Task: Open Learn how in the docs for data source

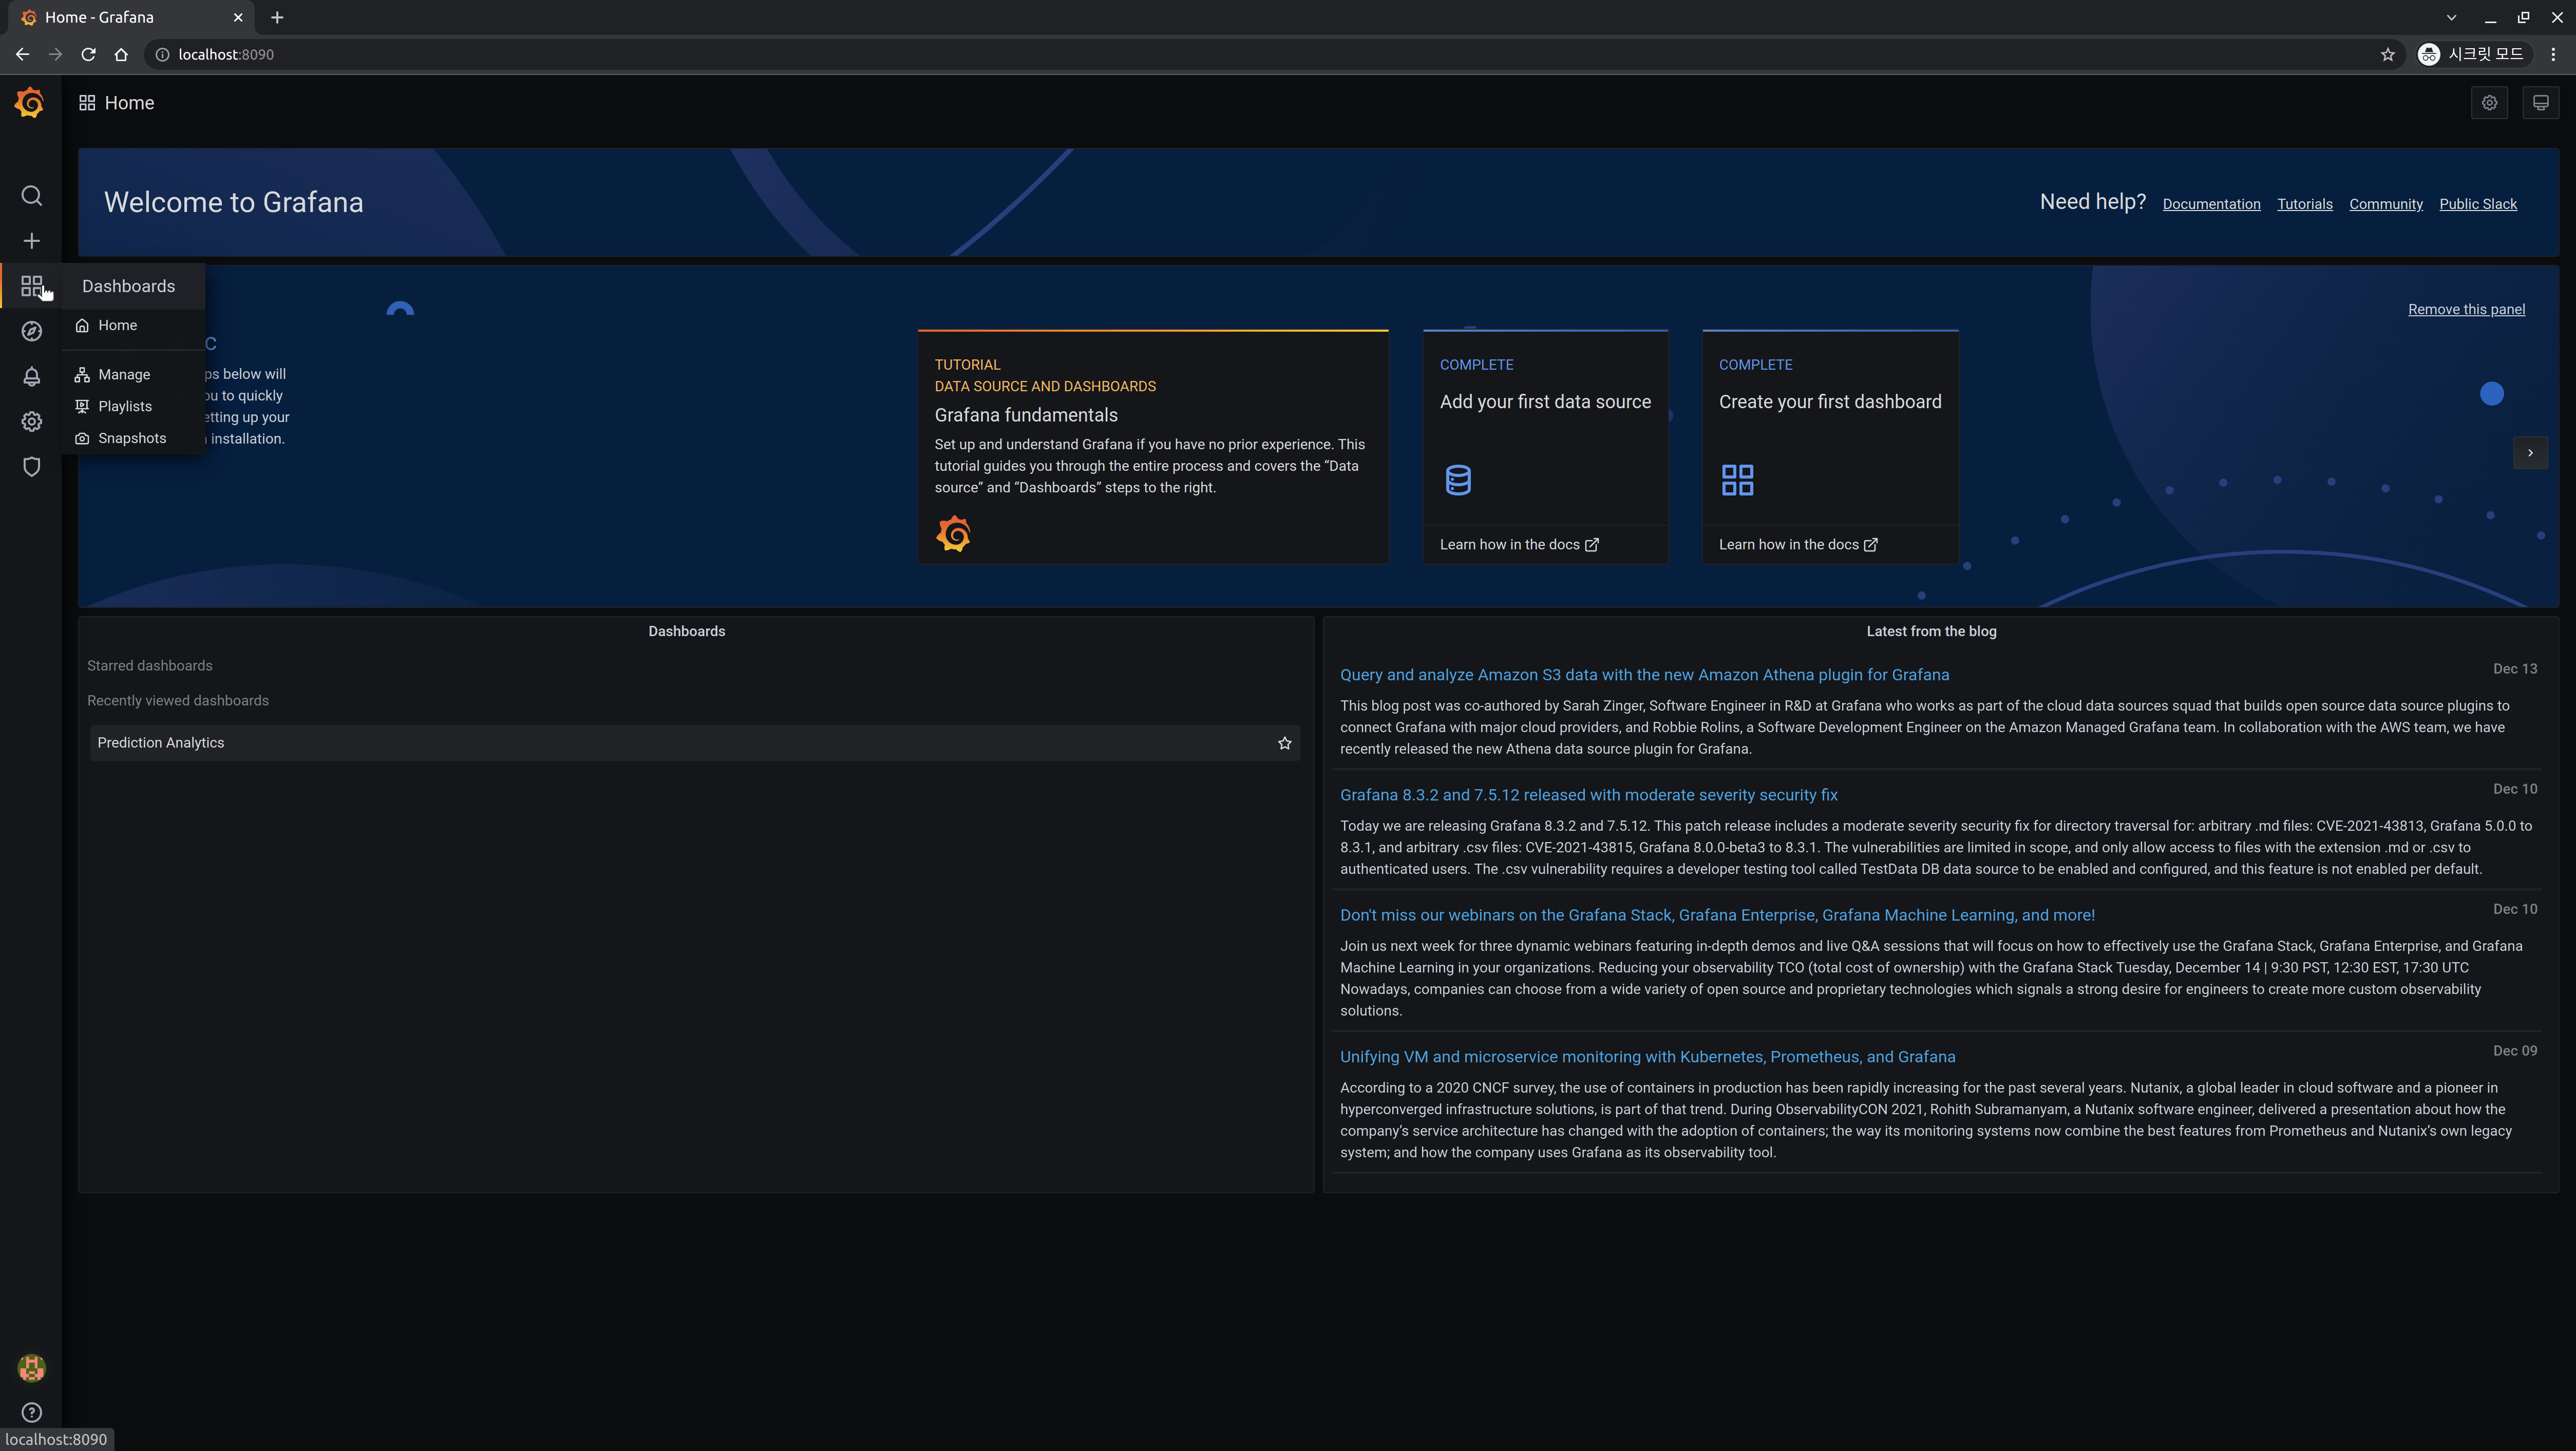Action: (1518, 544)
